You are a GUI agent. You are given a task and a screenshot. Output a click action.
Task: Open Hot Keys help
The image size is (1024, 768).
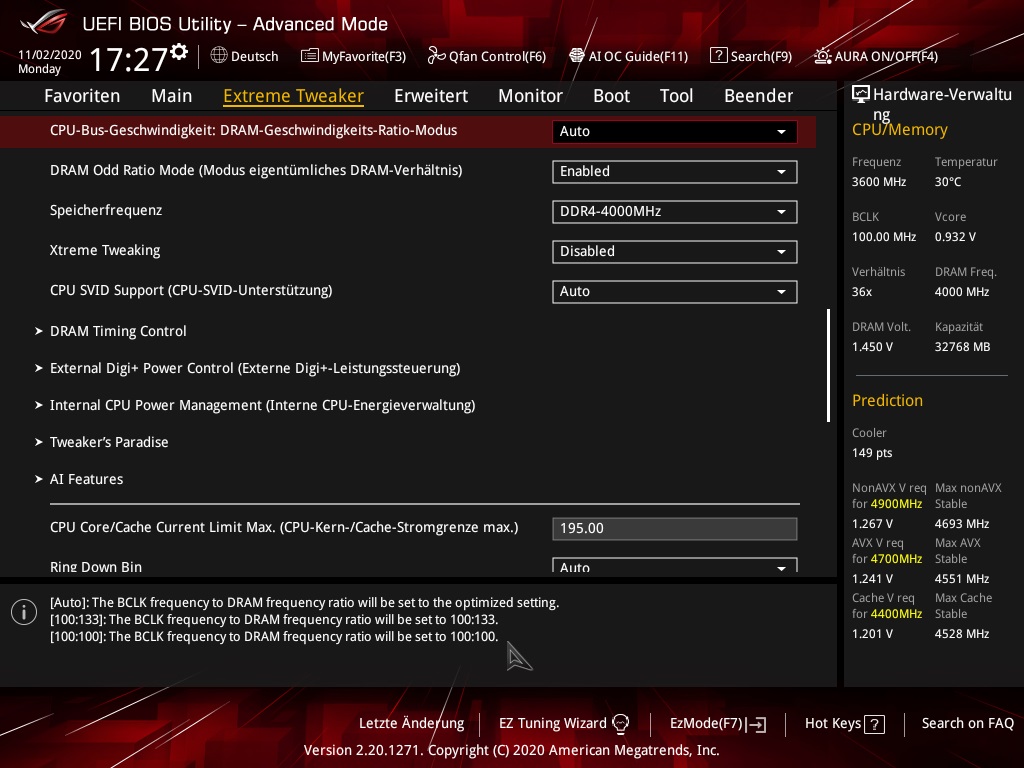(x=833, y=724)
